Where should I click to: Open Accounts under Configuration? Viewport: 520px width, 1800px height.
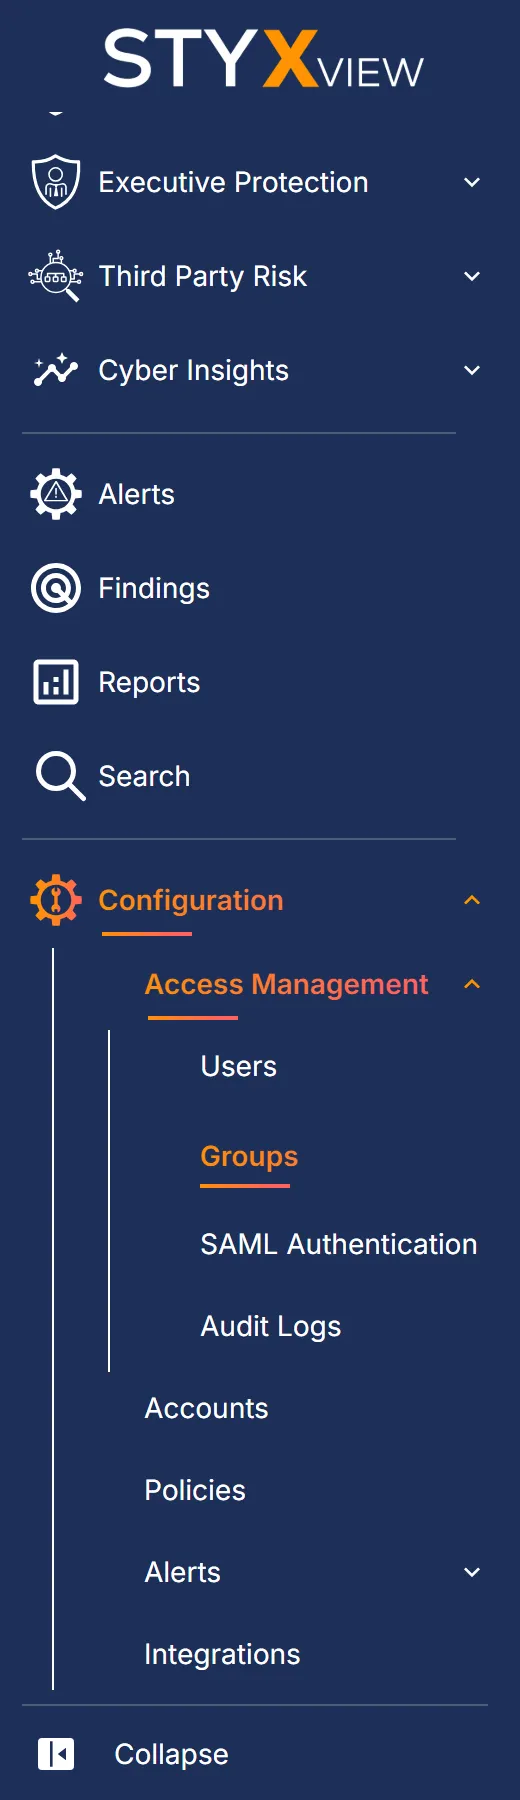(206, 1408)
